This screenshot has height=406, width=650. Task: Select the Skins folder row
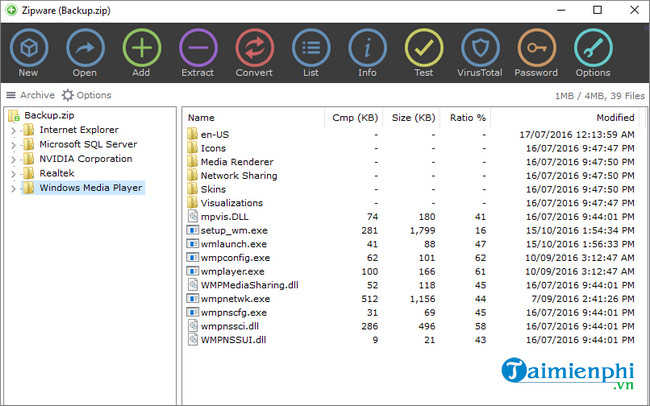tap(410, 189)
